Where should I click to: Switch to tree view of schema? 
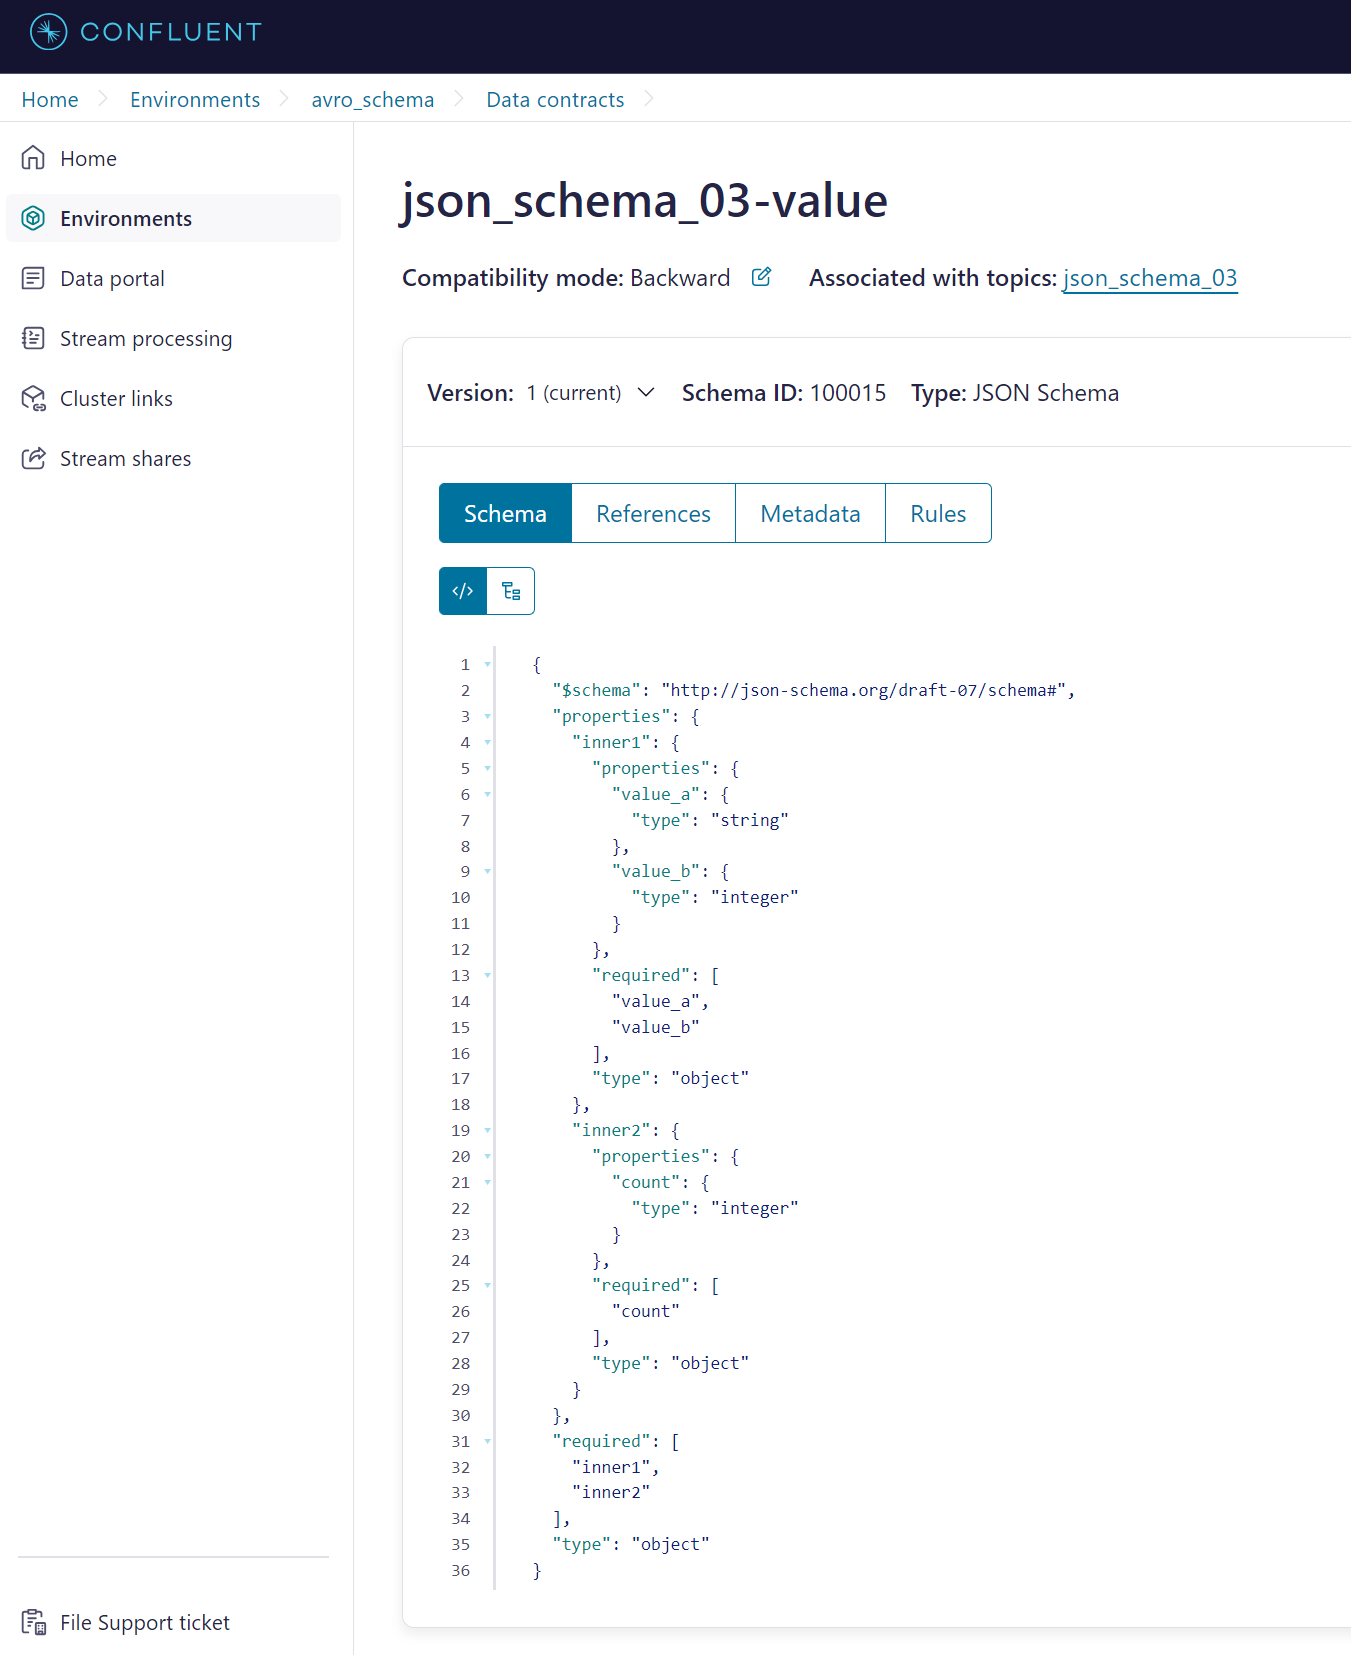(511, 591)
